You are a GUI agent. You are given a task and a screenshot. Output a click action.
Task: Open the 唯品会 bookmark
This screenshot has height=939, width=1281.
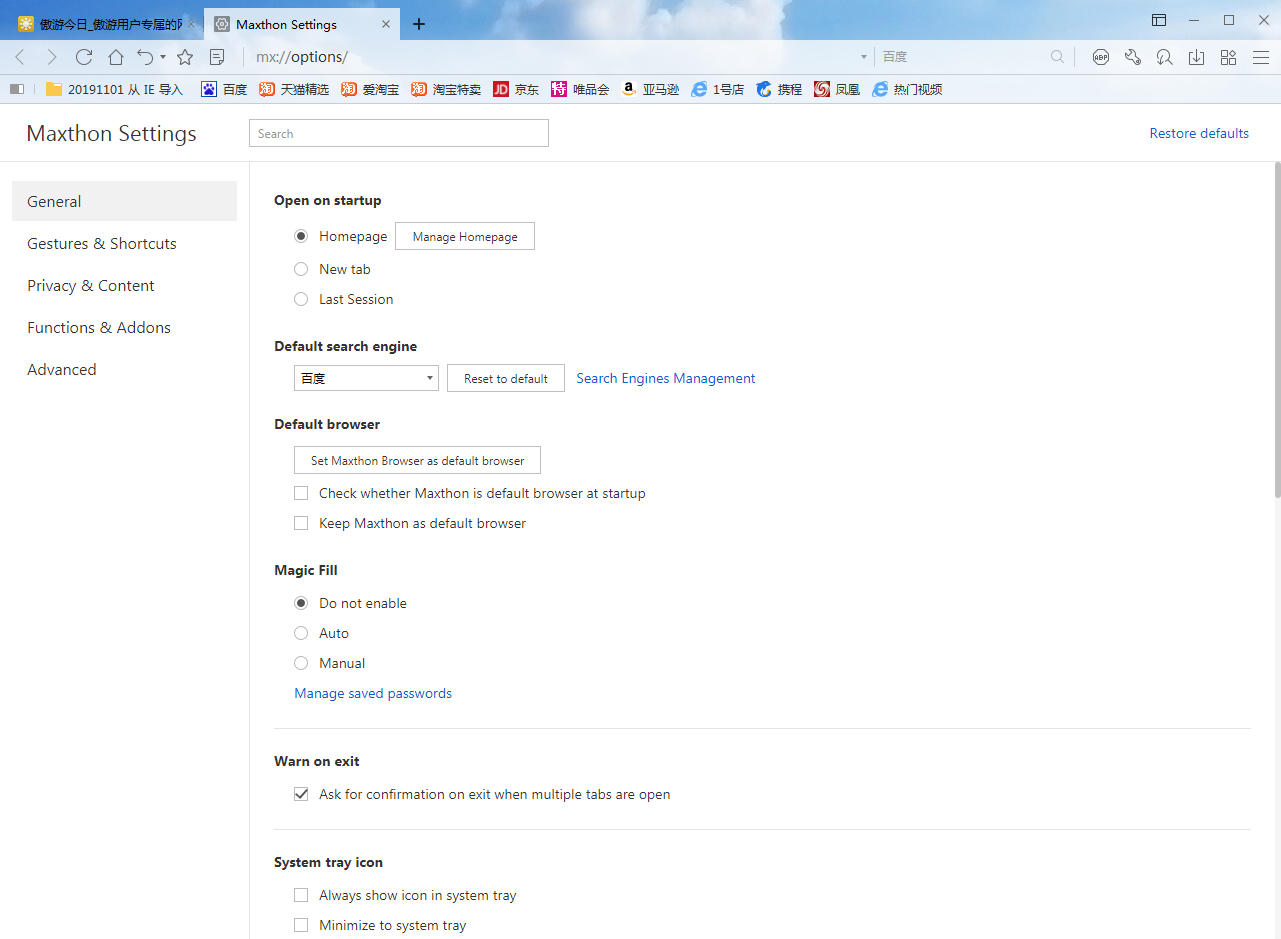pos(580,89)
